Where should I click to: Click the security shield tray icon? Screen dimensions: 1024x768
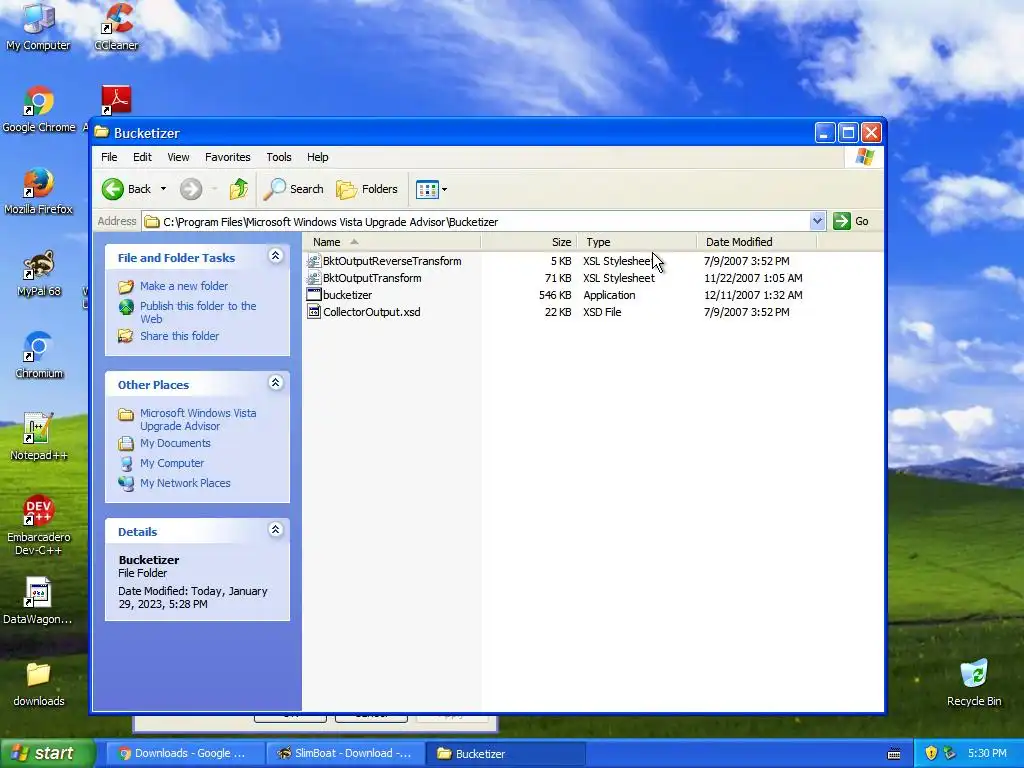point(931,754)
